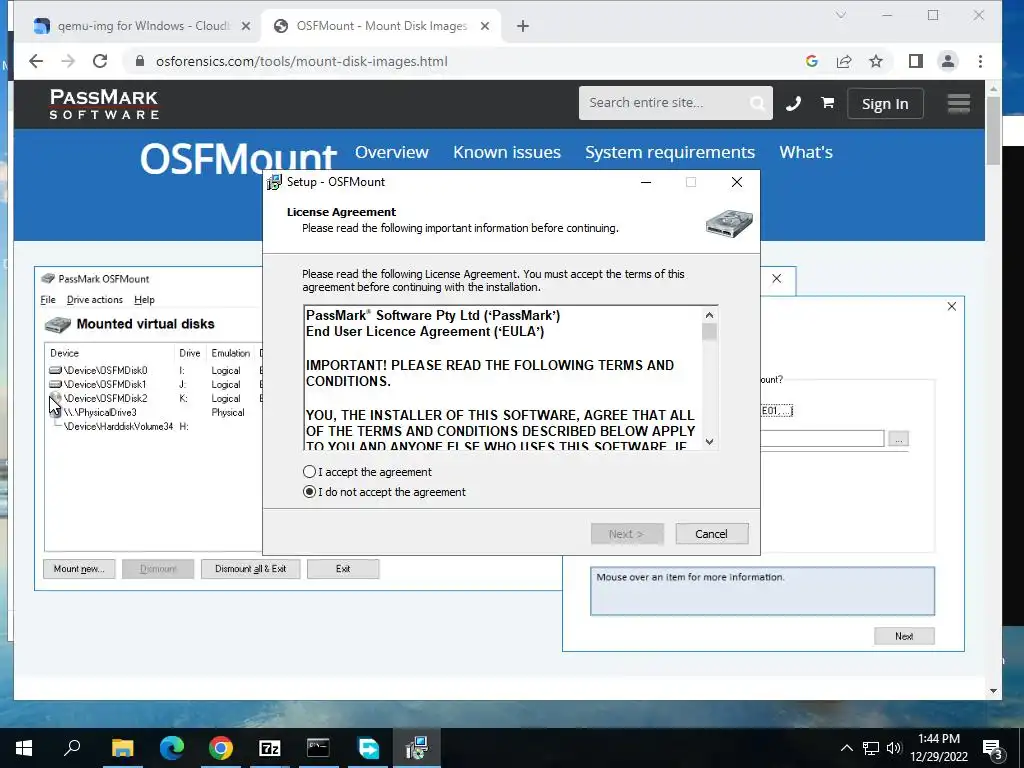
Task: Close the OSFMount browser tab
Action: pyautogui.click(x=485, y=26)
